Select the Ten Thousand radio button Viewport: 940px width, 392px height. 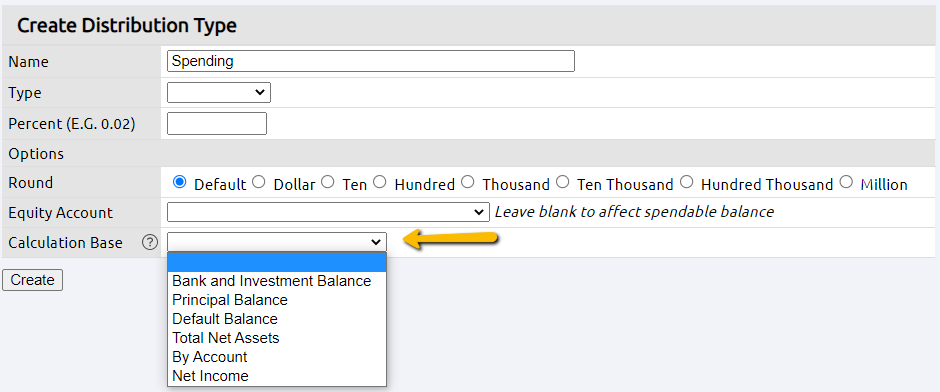click(562, 182)
